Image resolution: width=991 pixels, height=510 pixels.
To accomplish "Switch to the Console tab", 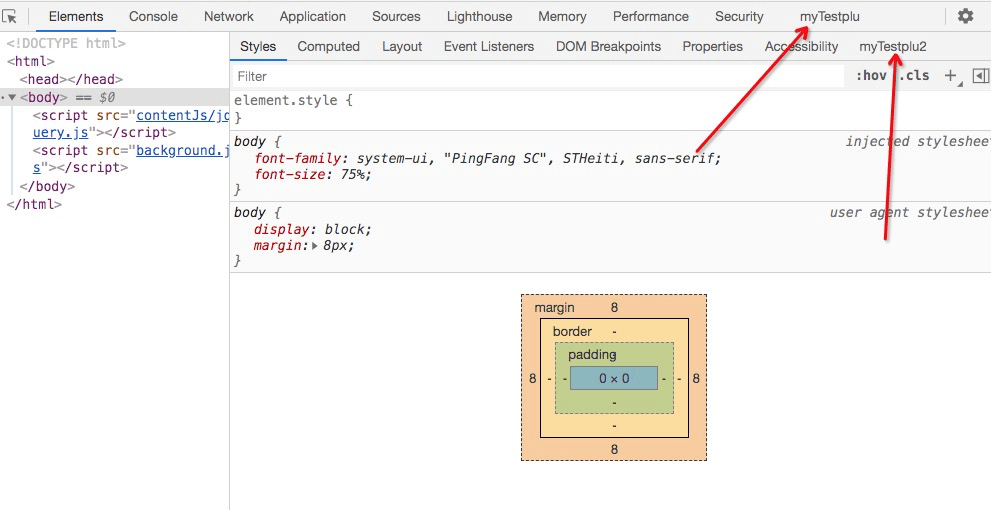I will (x=153, y=17).
